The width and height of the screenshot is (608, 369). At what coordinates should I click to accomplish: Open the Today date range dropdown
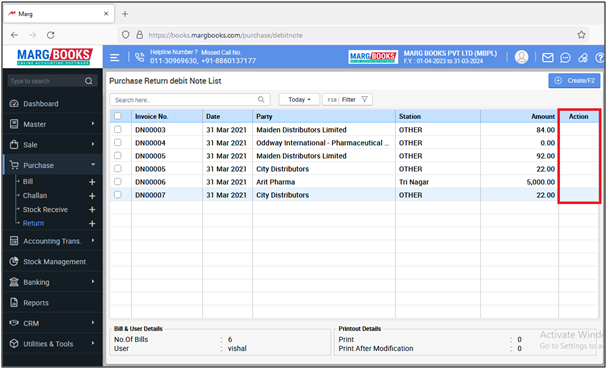click(x=299, y=100)
